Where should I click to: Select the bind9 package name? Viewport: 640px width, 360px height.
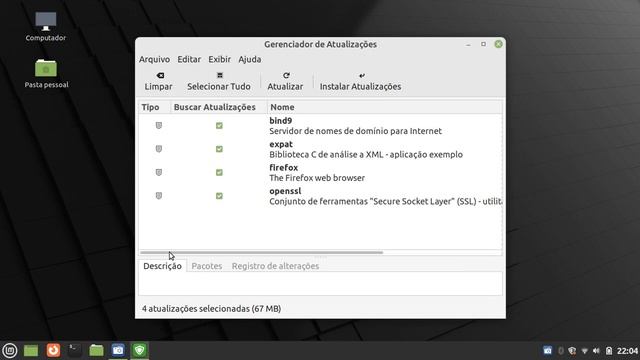(x=280, y=121)
